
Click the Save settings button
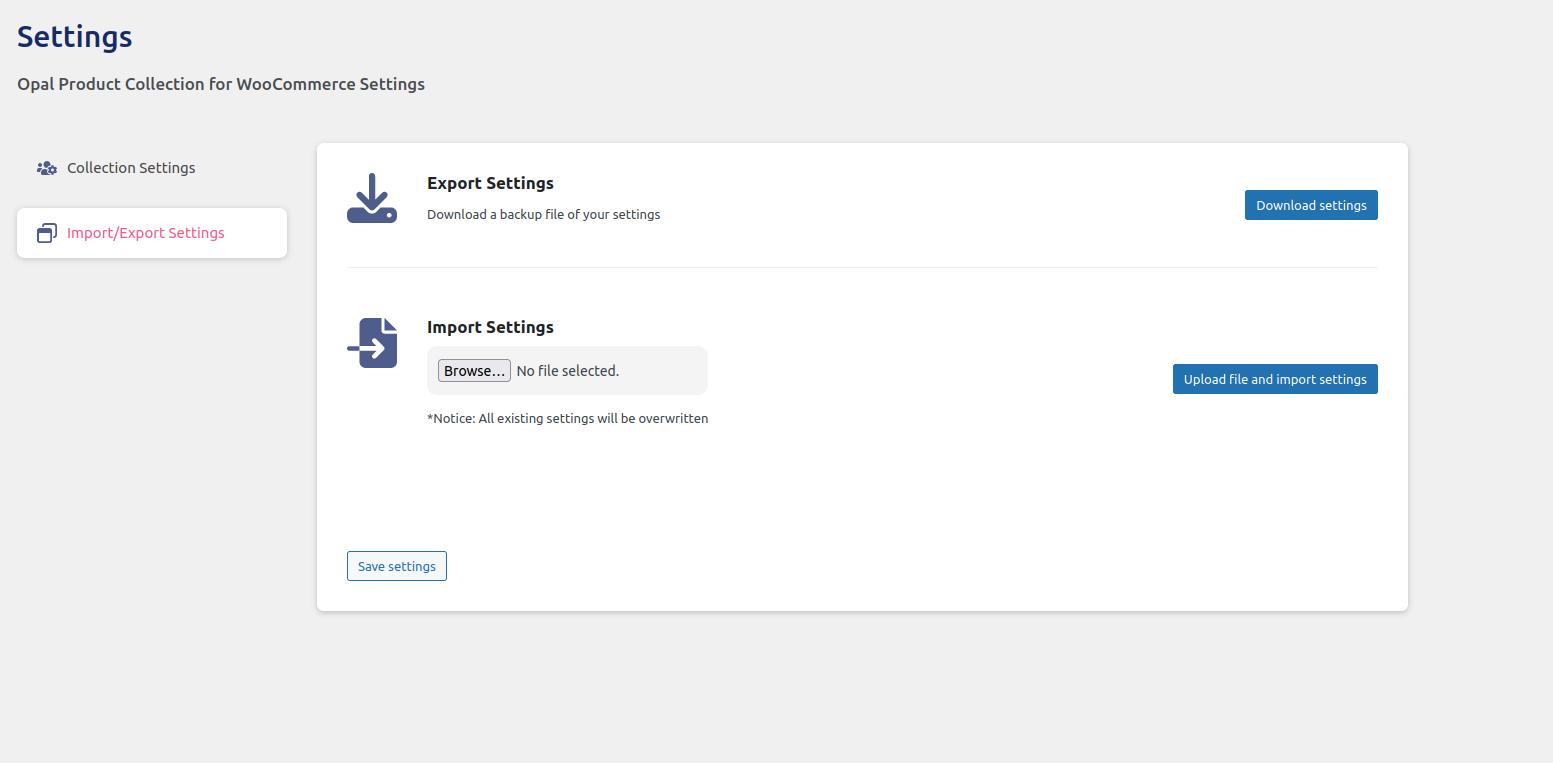[x=397, y=566]
